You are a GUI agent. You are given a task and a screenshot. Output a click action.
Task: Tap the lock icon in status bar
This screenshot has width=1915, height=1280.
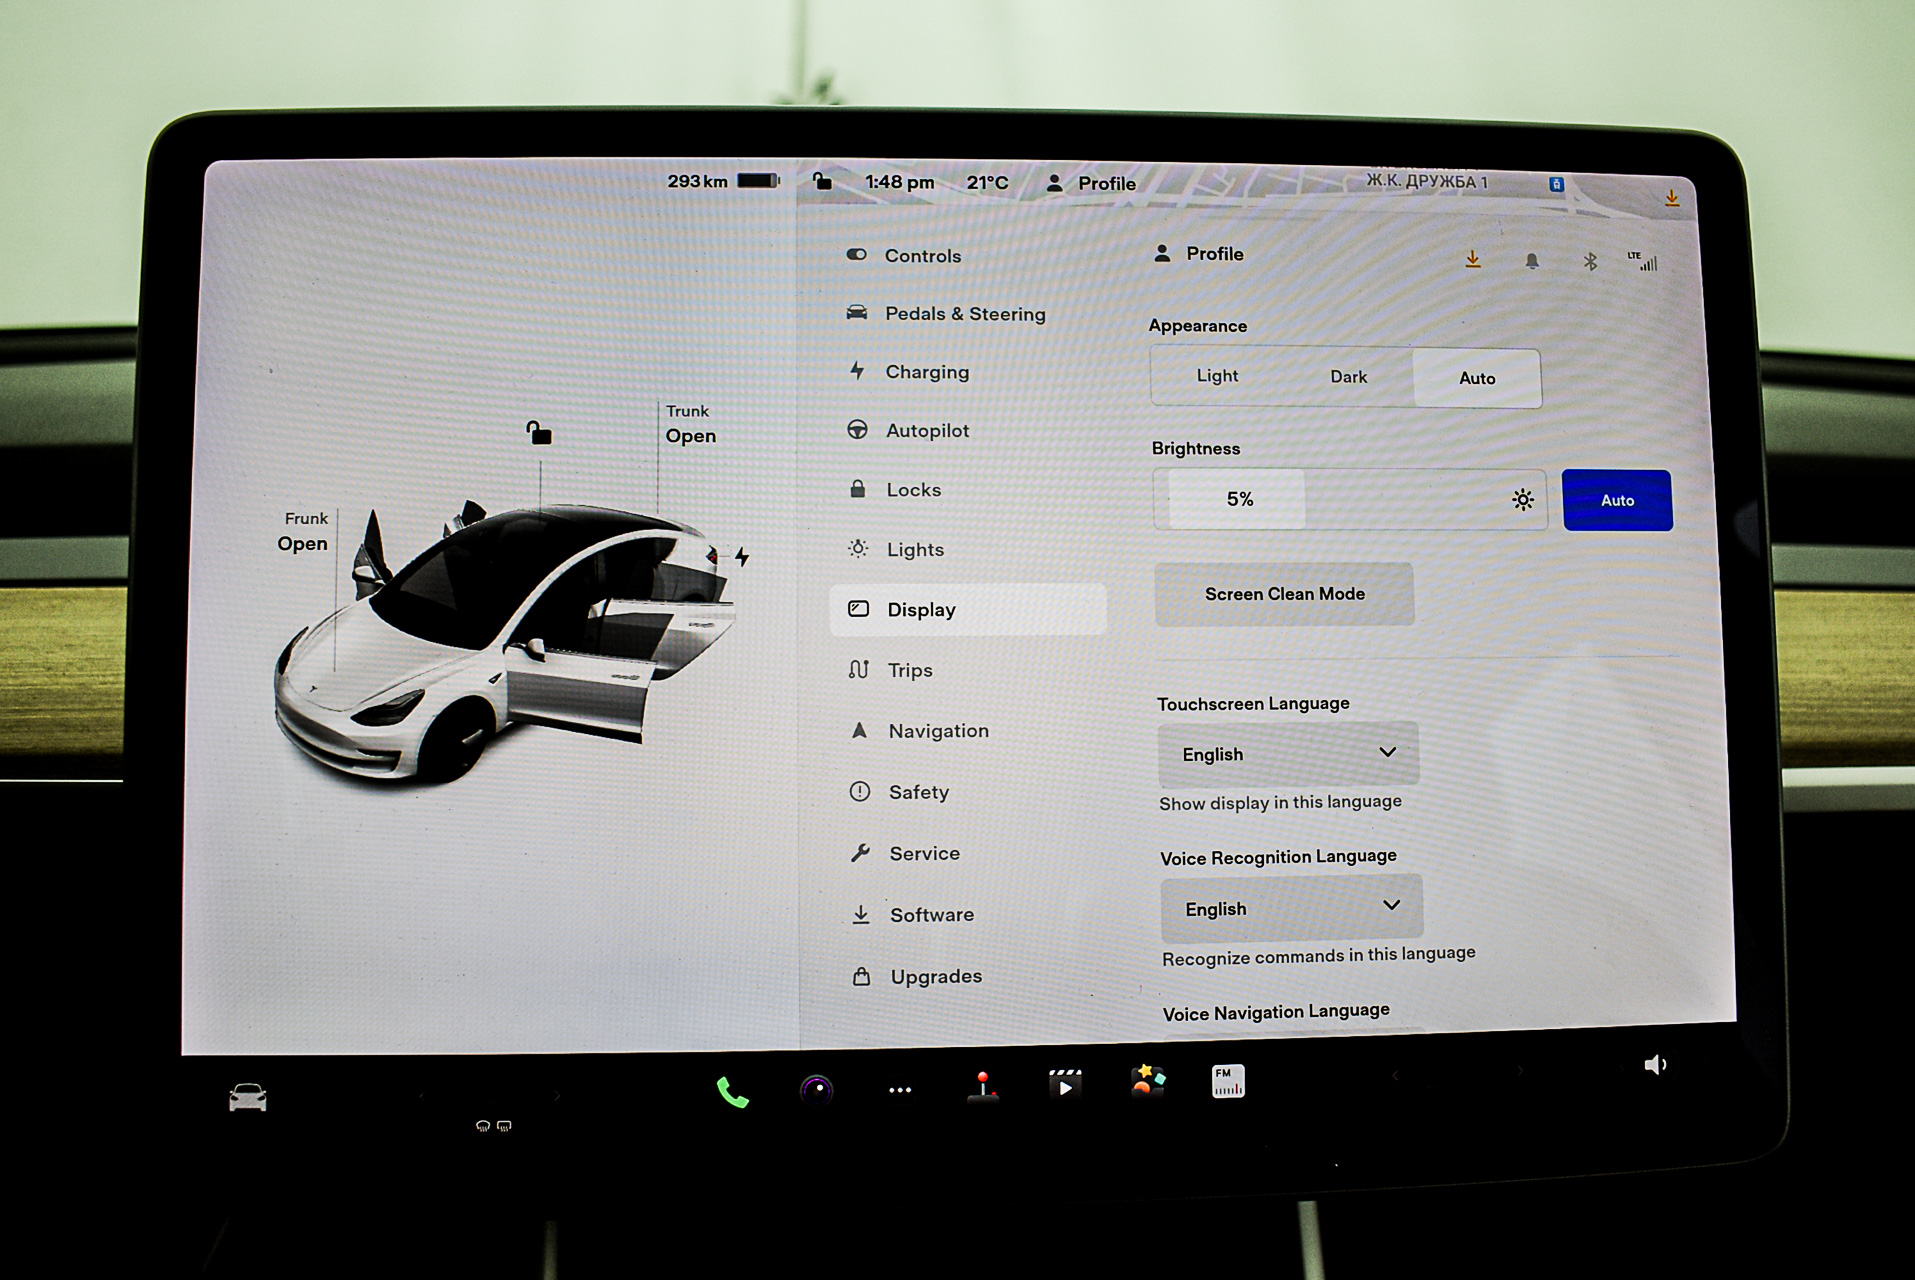[x=822, y=181]
